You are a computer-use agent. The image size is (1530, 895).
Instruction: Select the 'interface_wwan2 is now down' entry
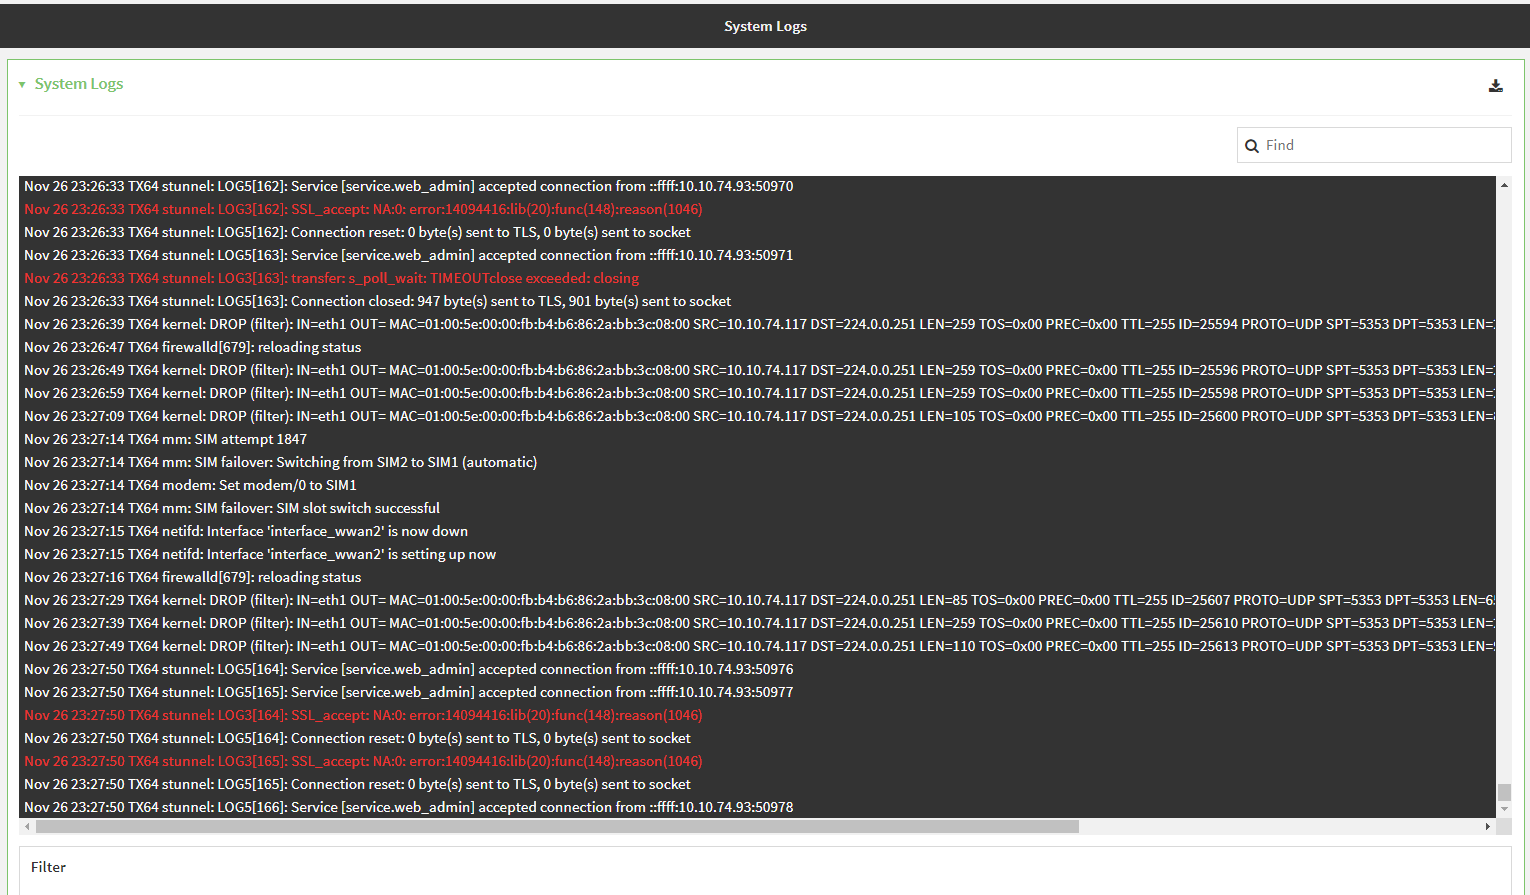pos(246,531)
